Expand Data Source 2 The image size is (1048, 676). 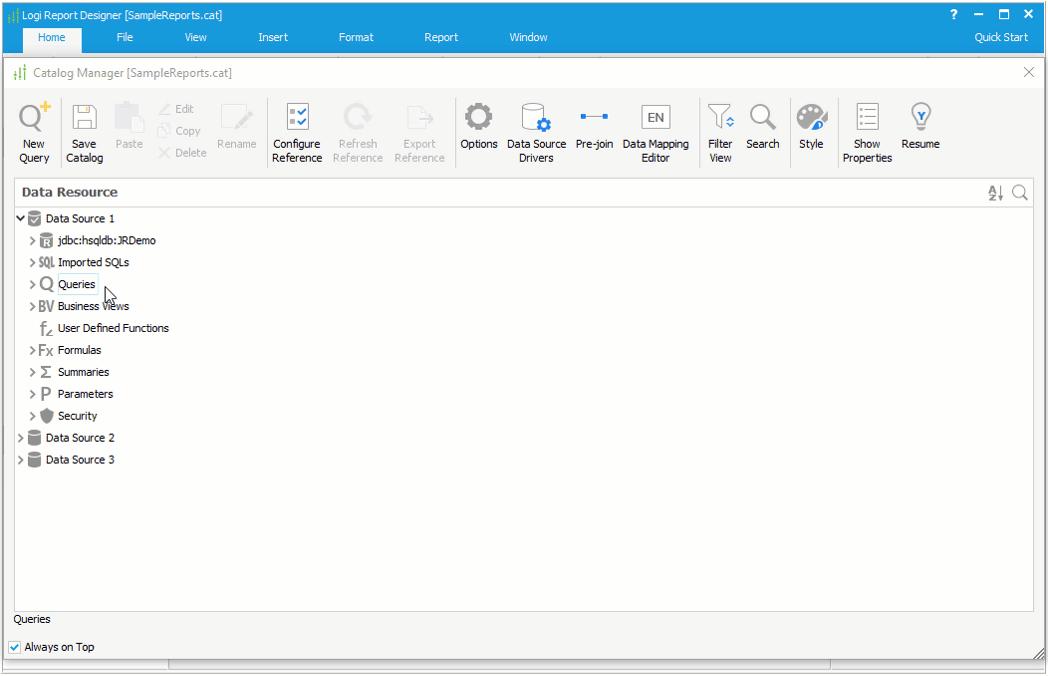tap(20, 437)
